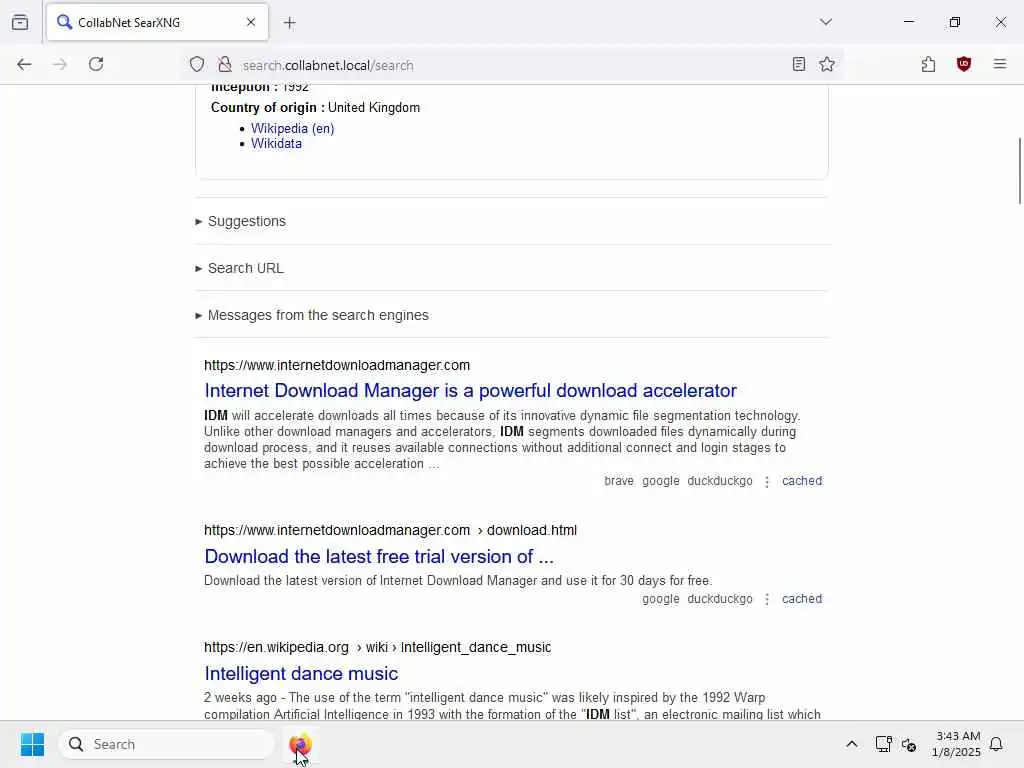
Task: Click the 'Country of origin :' label
Action: (x=268, y=108)
